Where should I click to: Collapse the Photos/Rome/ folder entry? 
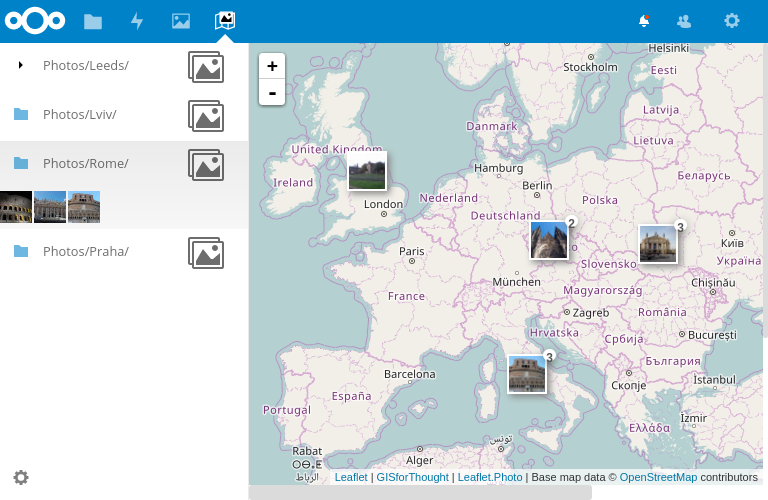(86, 164)
